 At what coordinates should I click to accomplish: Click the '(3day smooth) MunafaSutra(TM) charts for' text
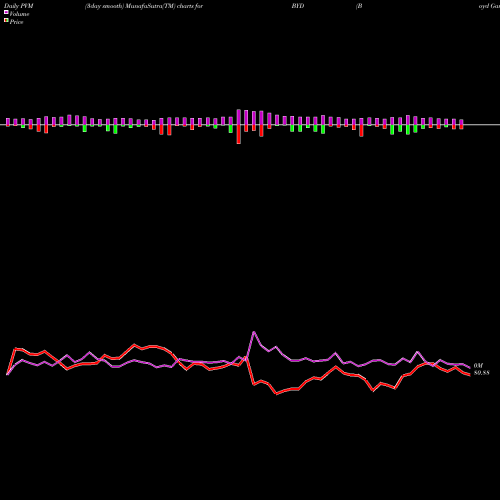pos(144,6)
